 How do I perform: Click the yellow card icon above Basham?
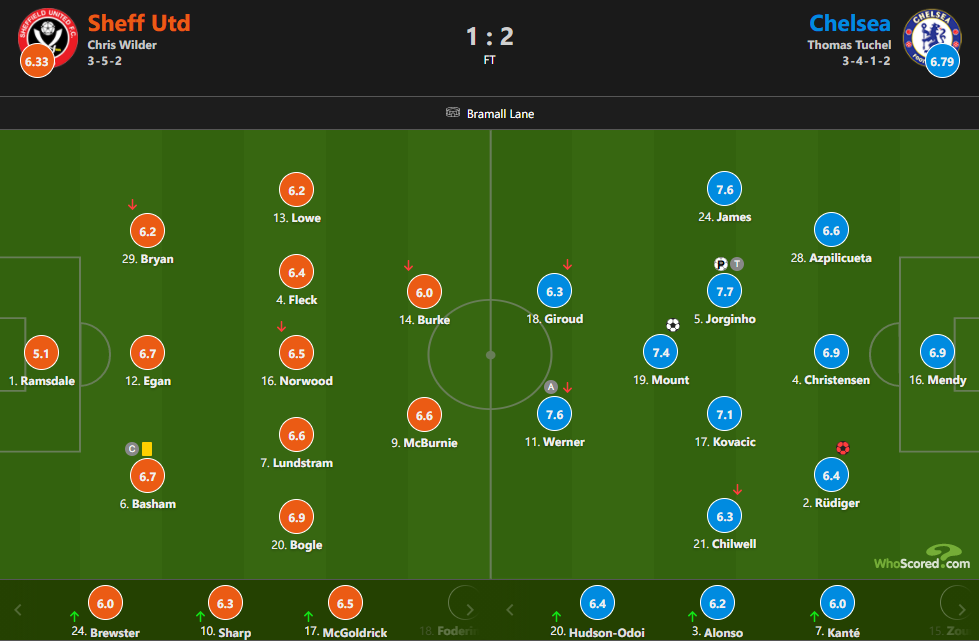[147, 449]
